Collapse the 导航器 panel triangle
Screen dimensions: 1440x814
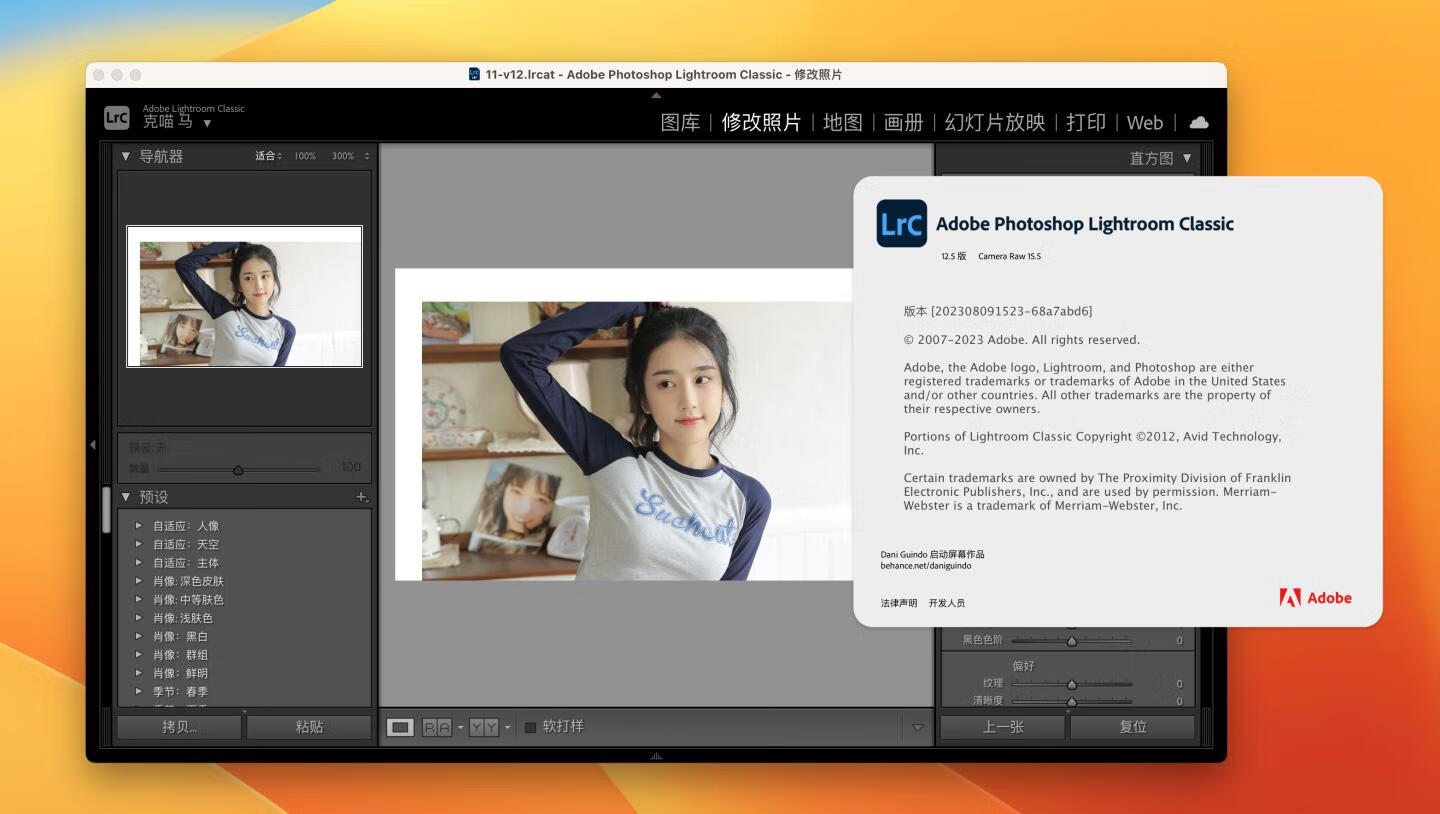(126, 156)
